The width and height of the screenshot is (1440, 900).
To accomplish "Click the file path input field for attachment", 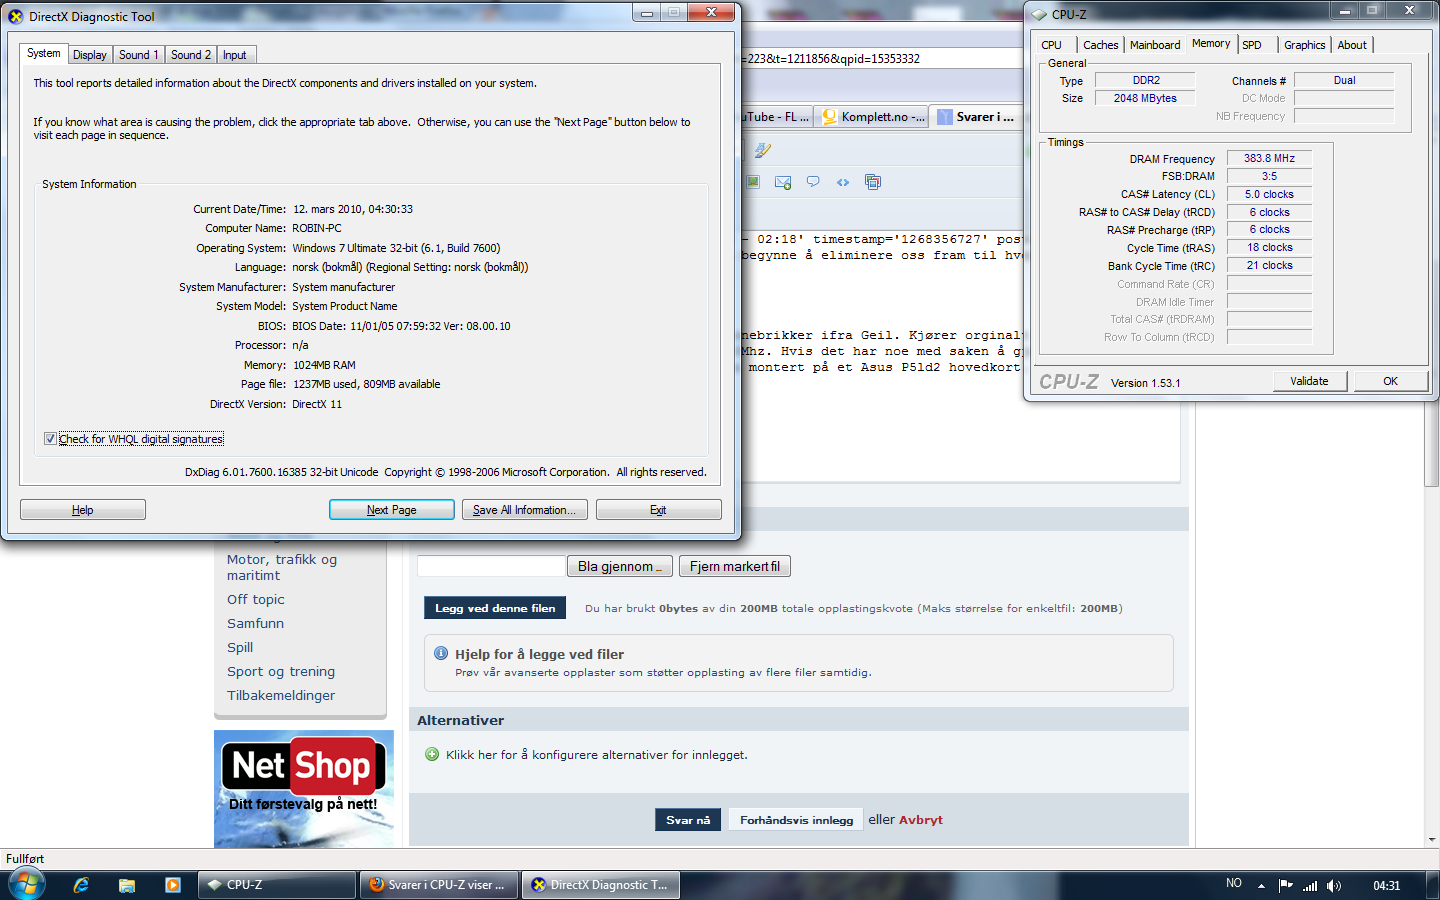I will pyautogui.click(x=491, y=566).
